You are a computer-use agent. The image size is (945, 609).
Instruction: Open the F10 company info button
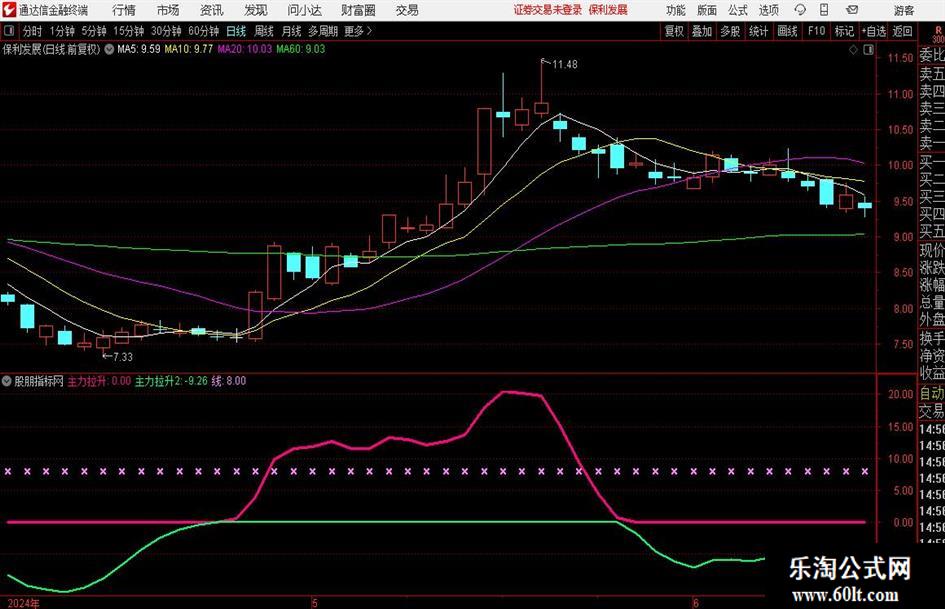click(x=816, y=31)
